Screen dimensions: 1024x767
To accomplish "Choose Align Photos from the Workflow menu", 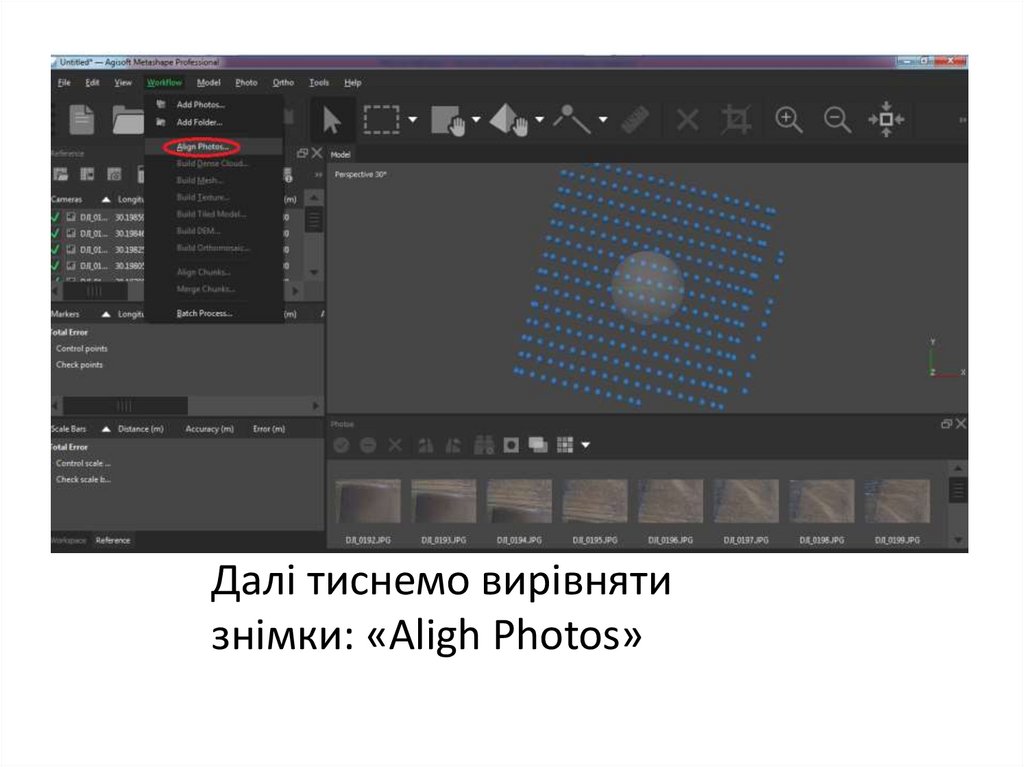I will point(200,147).
